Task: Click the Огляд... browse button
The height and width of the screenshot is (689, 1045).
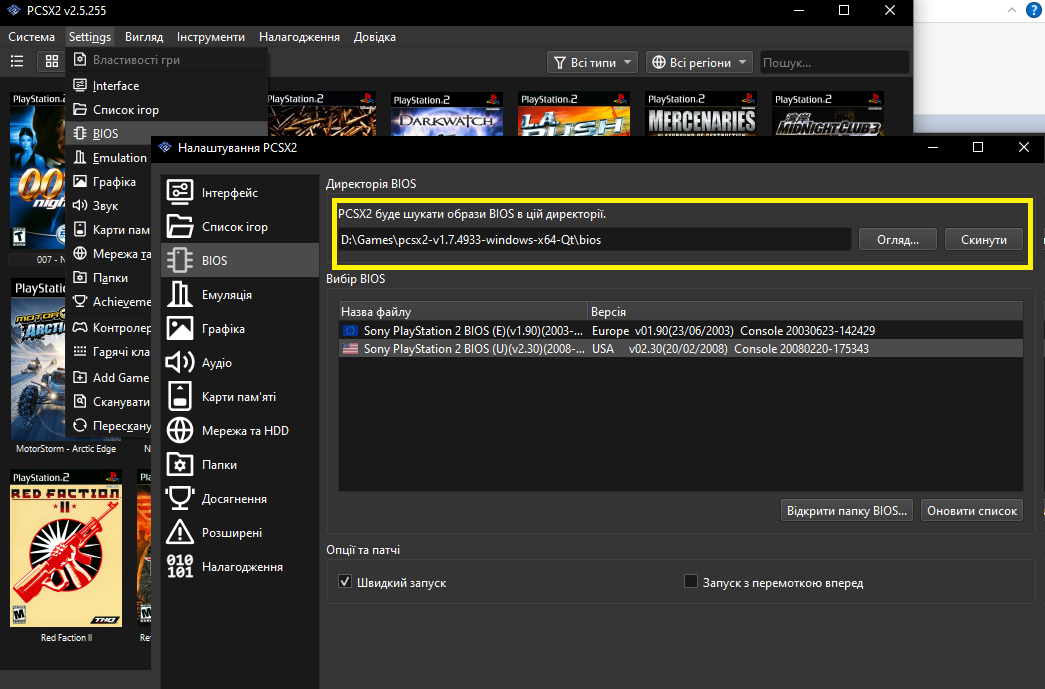Action: point(897,240)
